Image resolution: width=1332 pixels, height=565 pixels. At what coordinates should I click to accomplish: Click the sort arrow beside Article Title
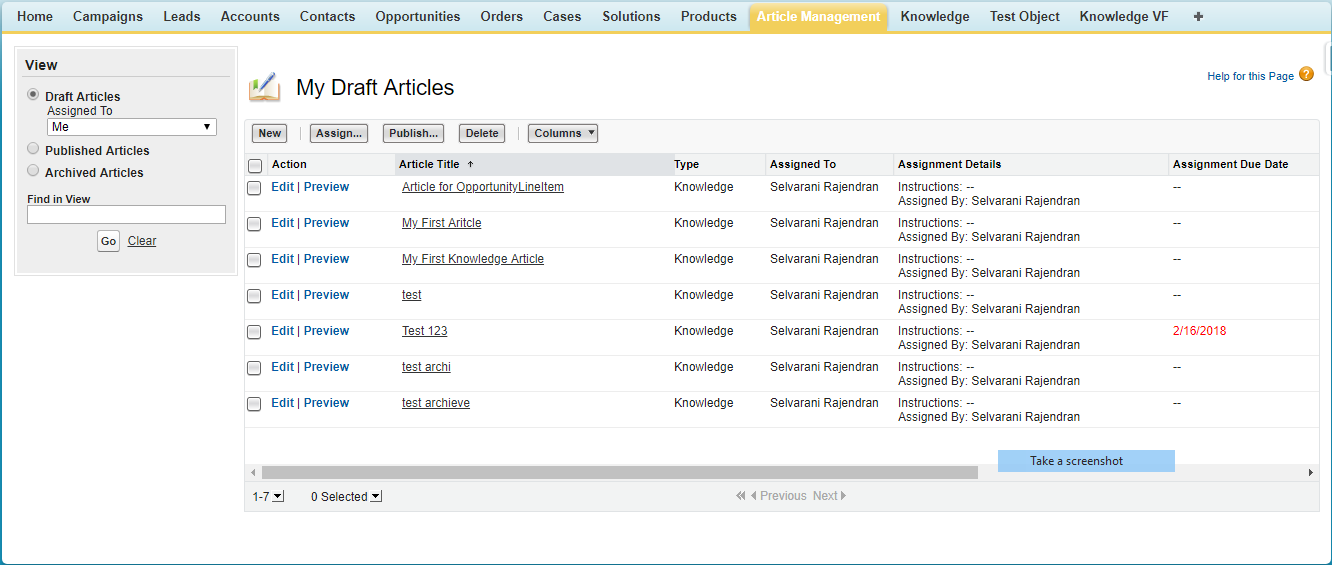(470, 164)
